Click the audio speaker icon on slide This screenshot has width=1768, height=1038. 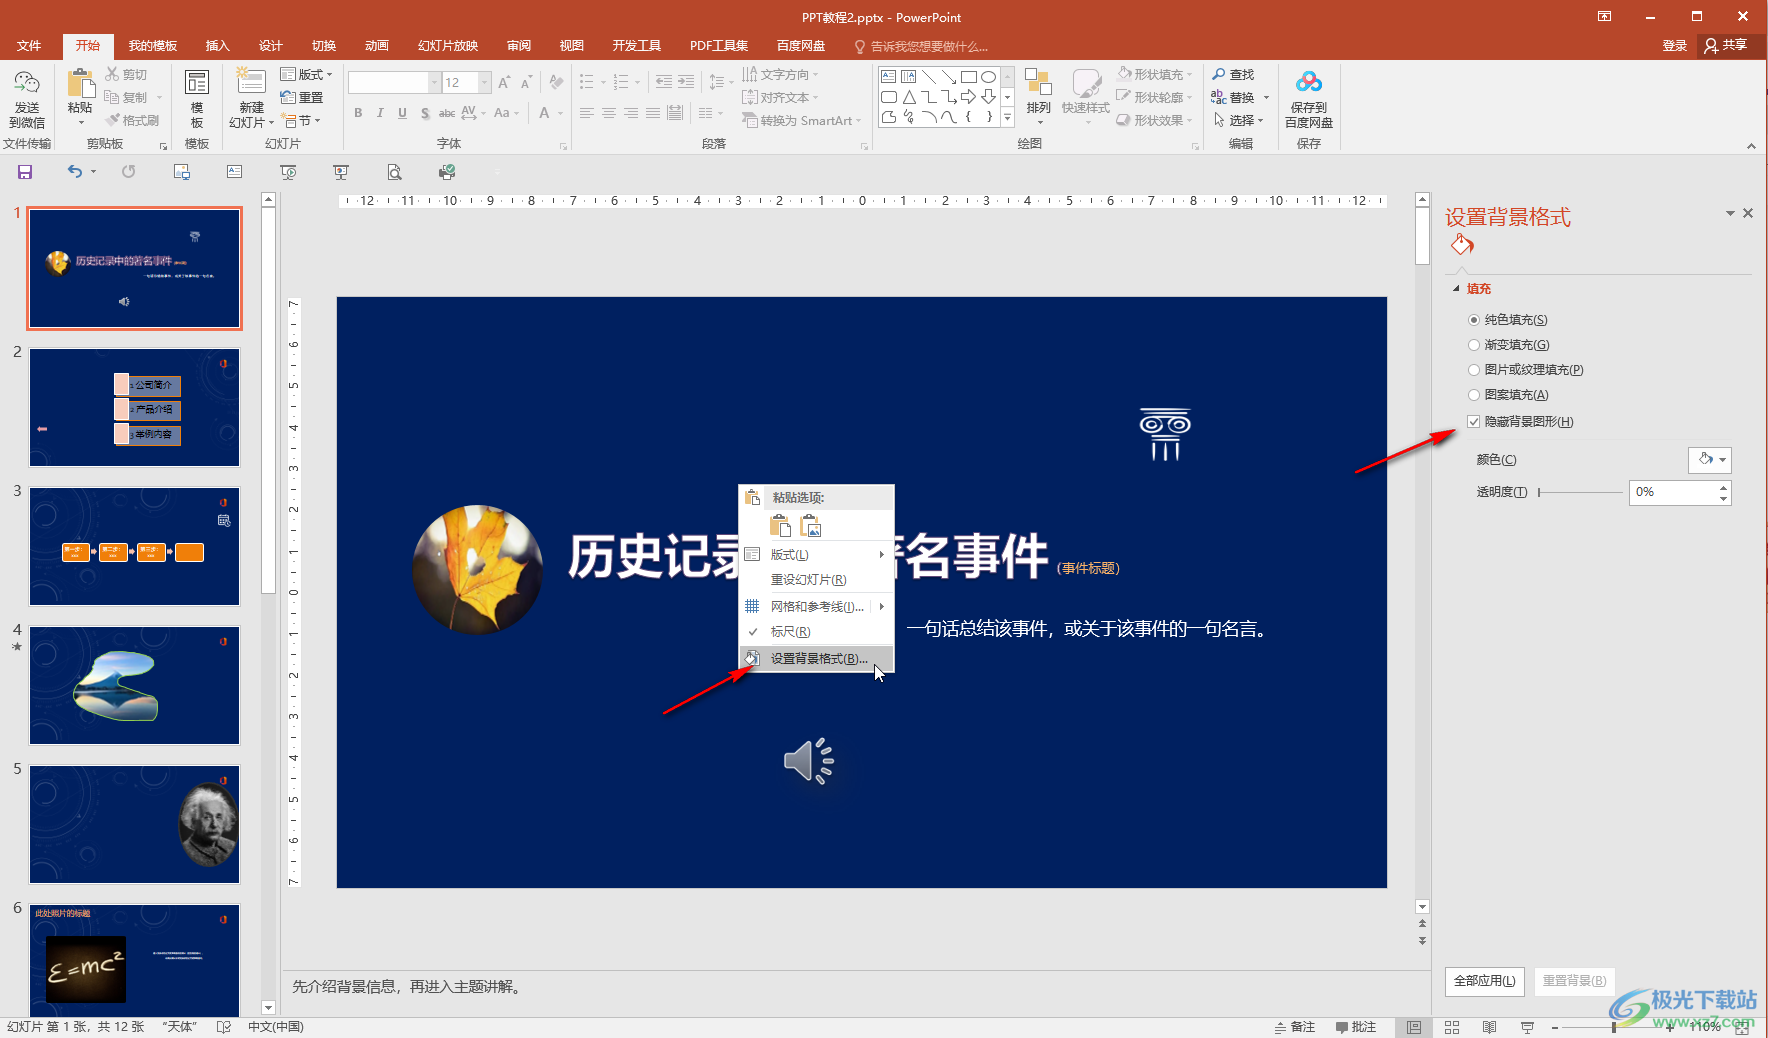[x=809, y=761]
